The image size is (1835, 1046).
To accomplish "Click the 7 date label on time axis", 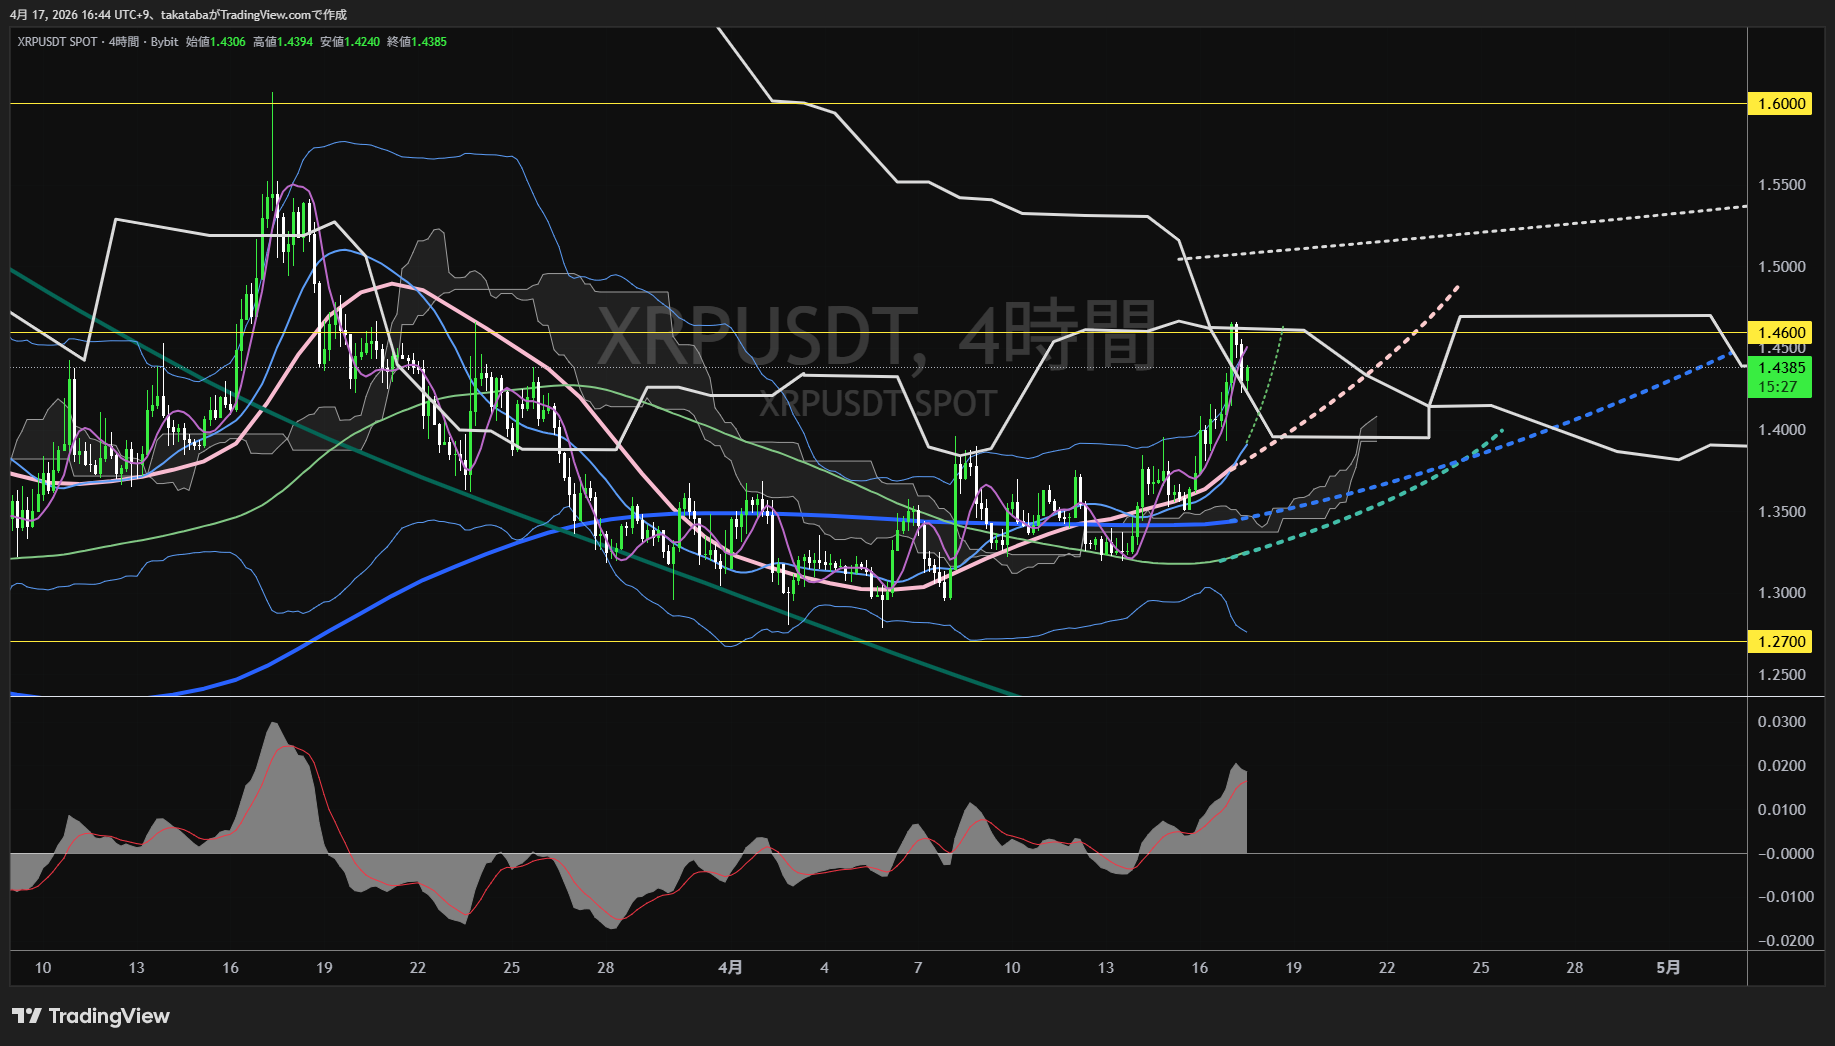I will coord(918,967).
